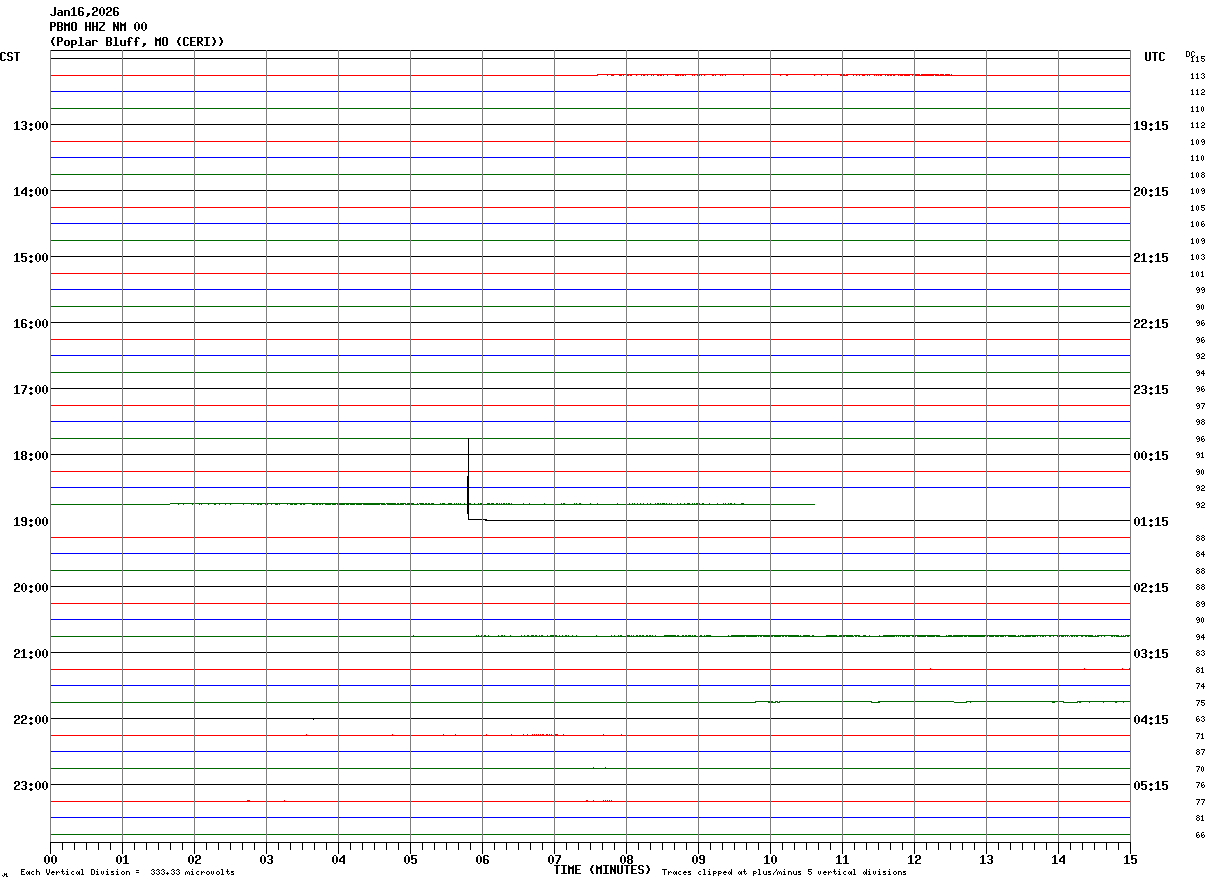
Task: Click the DC offset value 77
Action: (1200, 802)
